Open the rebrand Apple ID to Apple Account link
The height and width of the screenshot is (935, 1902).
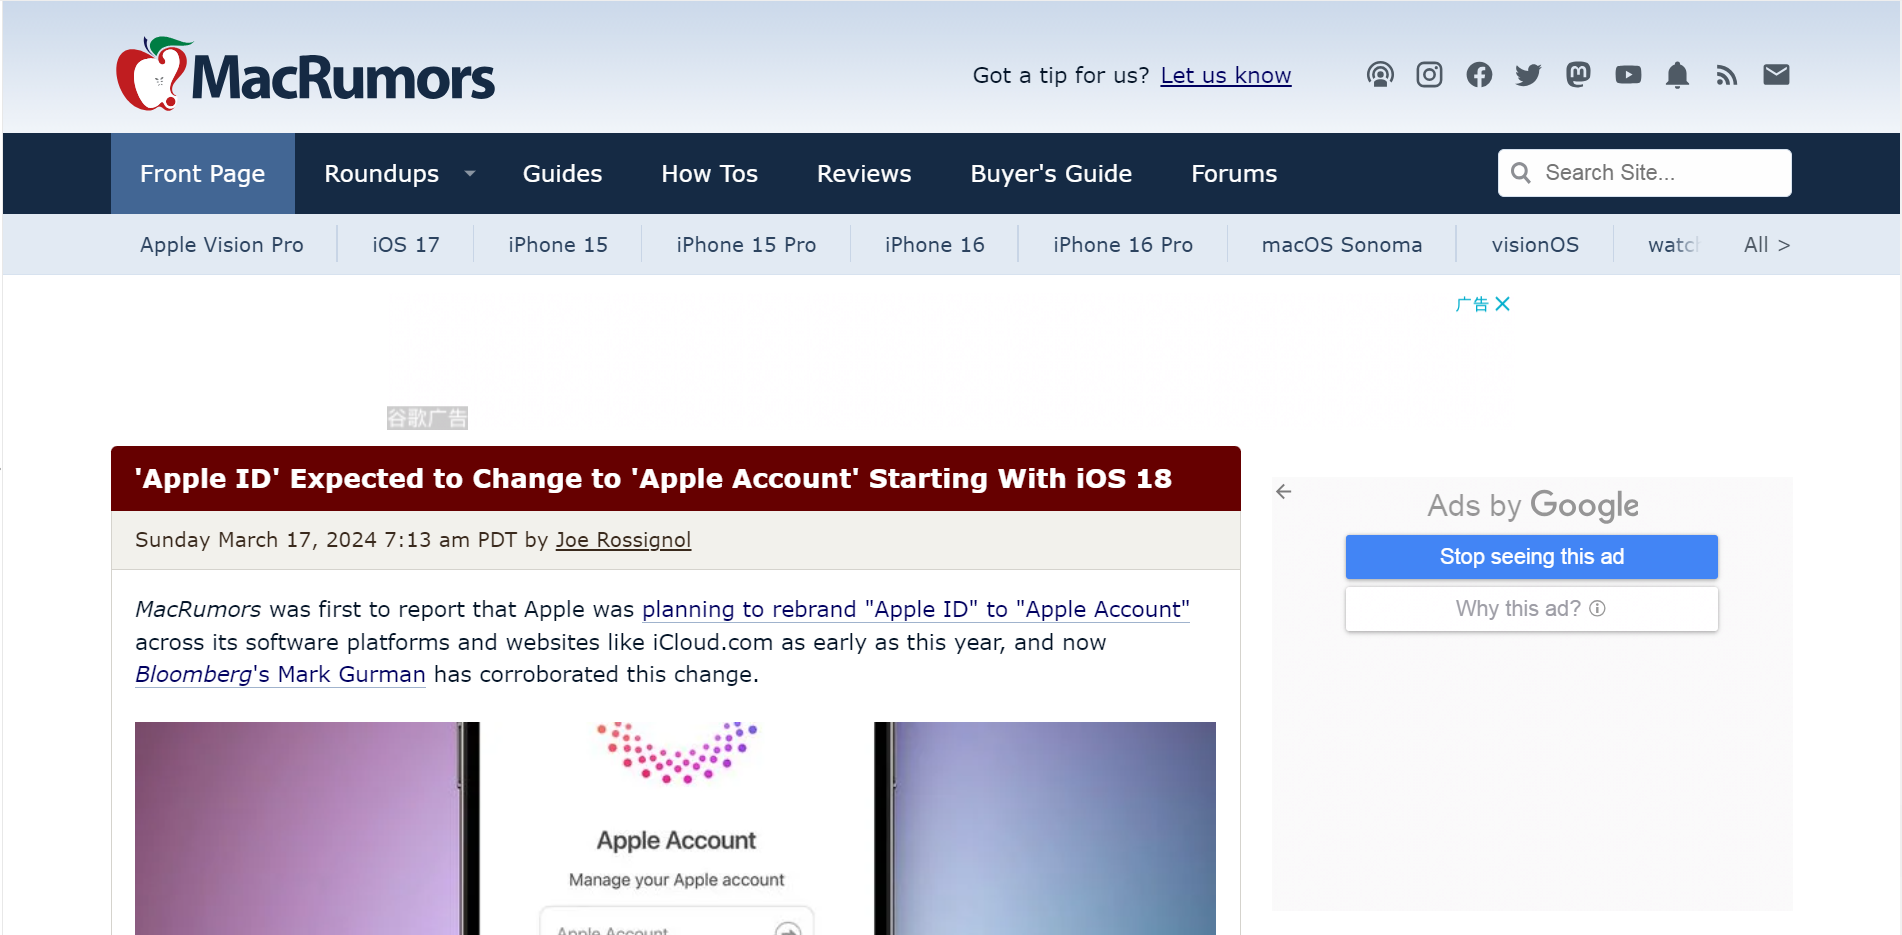click(915, 609)
